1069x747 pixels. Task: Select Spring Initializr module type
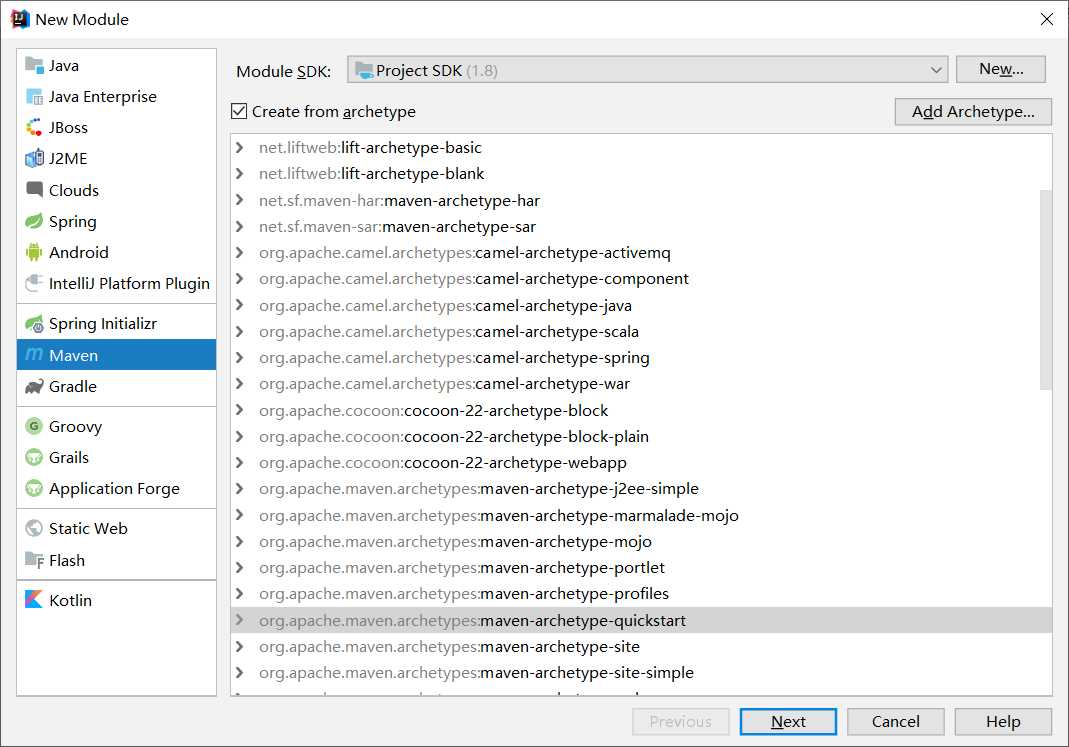116,323
